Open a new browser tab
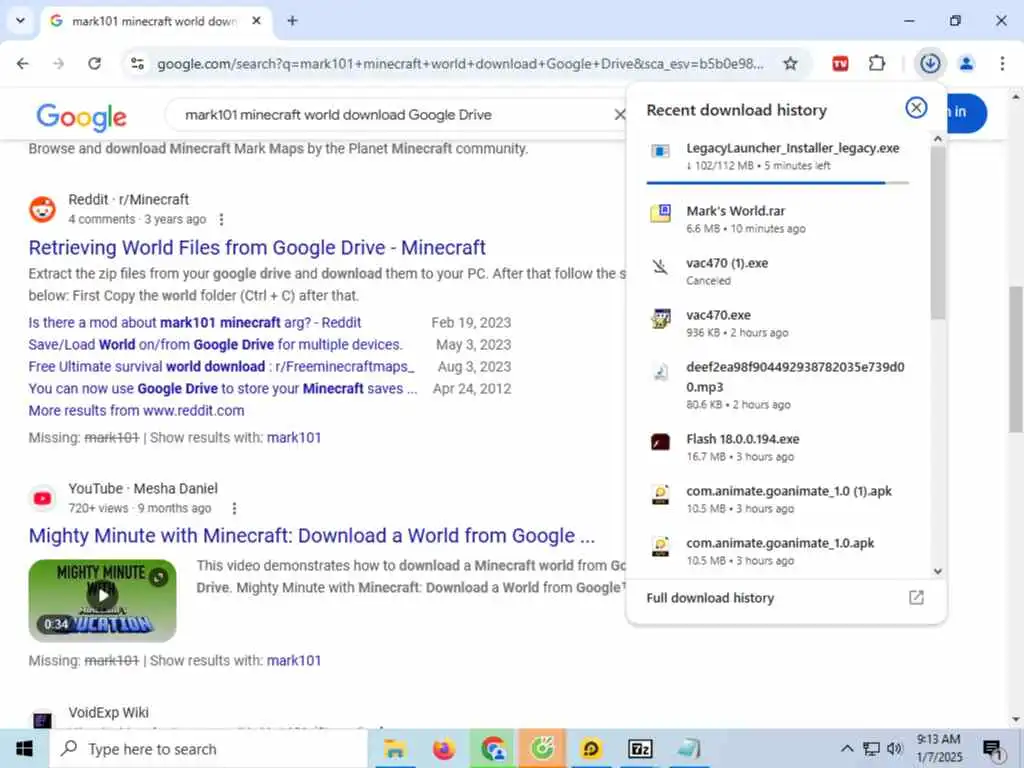1024x768 pixels. 292,21
